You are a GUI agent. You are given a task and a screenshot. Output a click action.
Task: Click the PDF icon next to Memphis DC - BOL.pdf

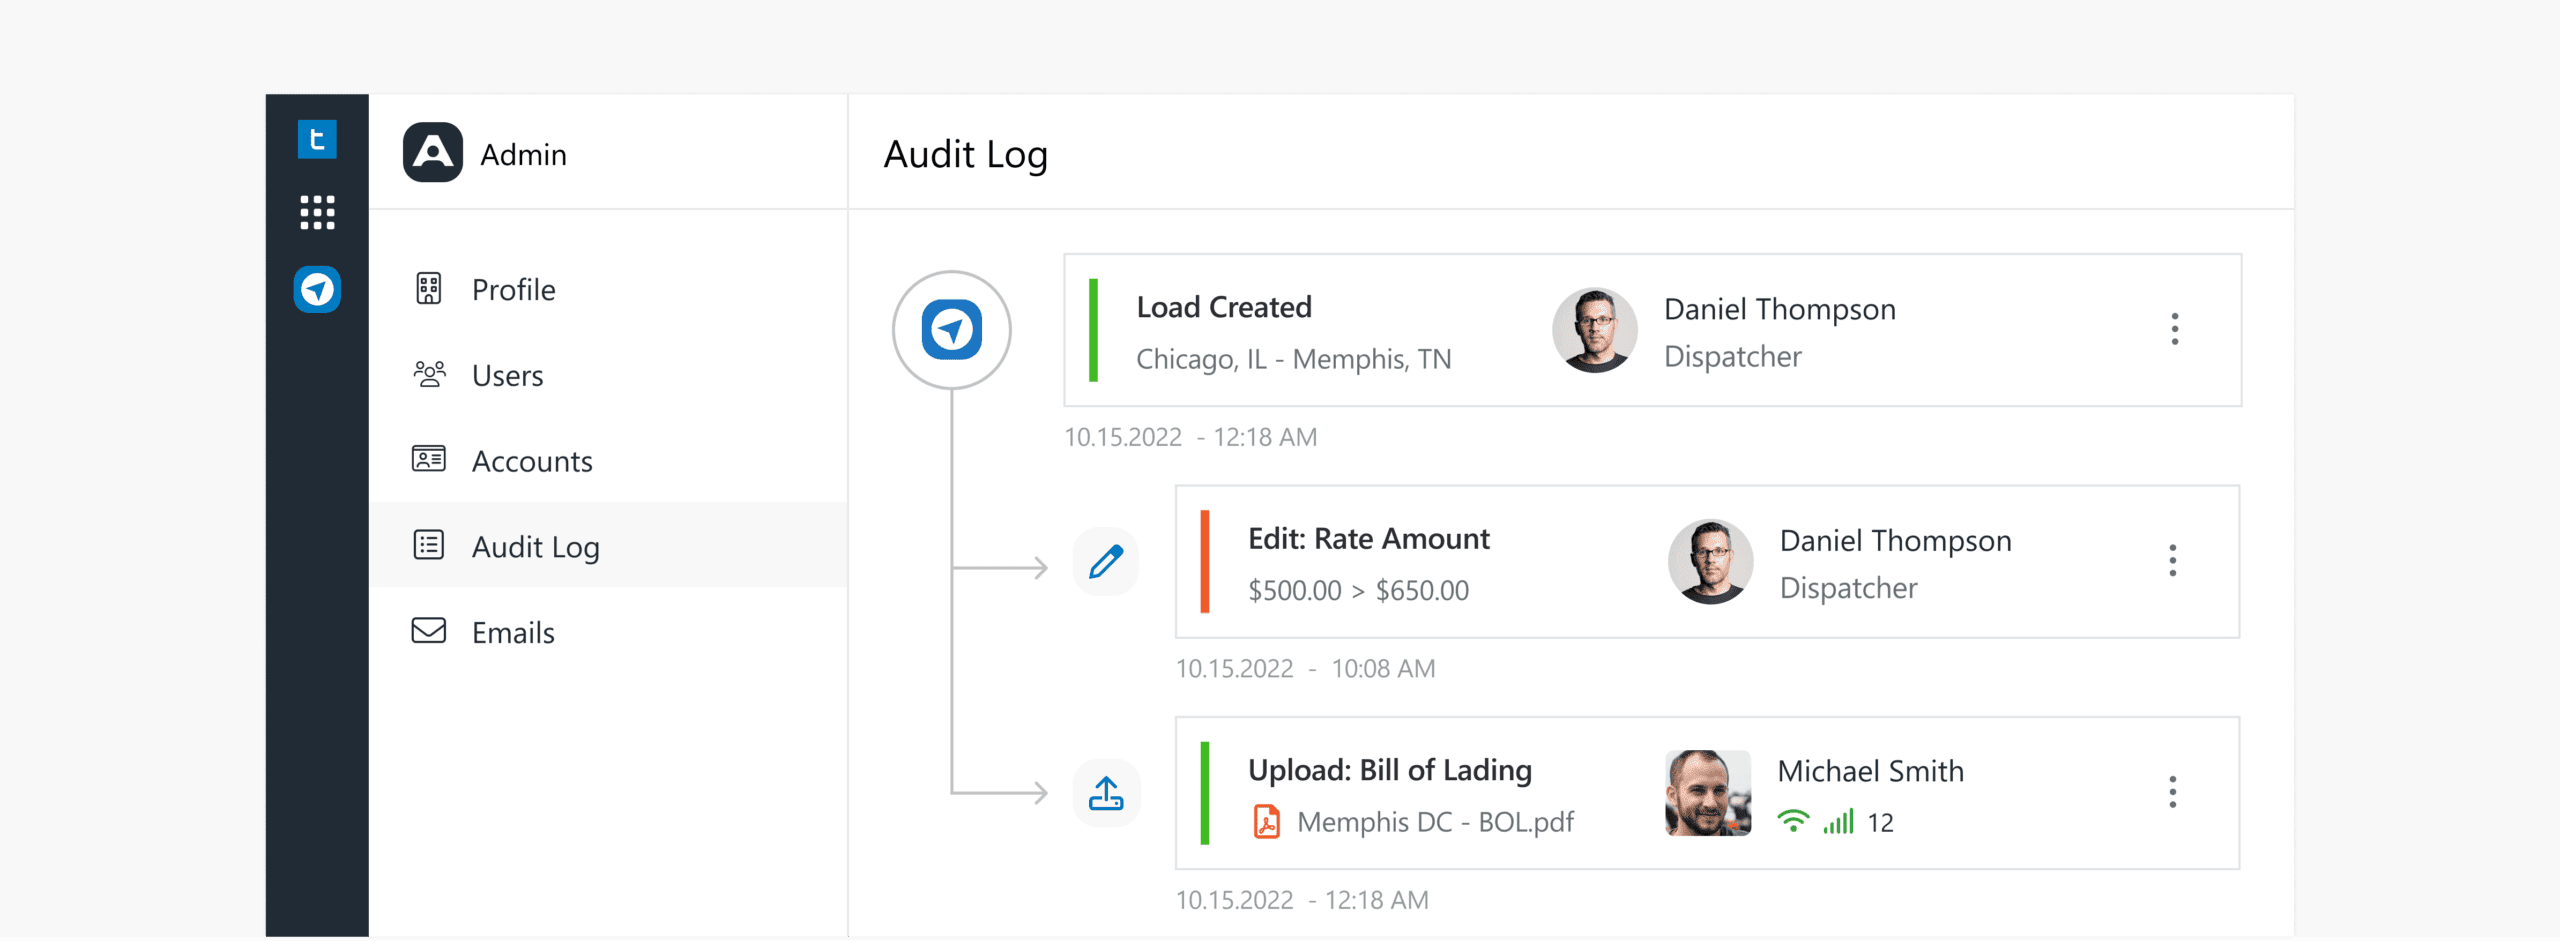[x=1267, y=822]
